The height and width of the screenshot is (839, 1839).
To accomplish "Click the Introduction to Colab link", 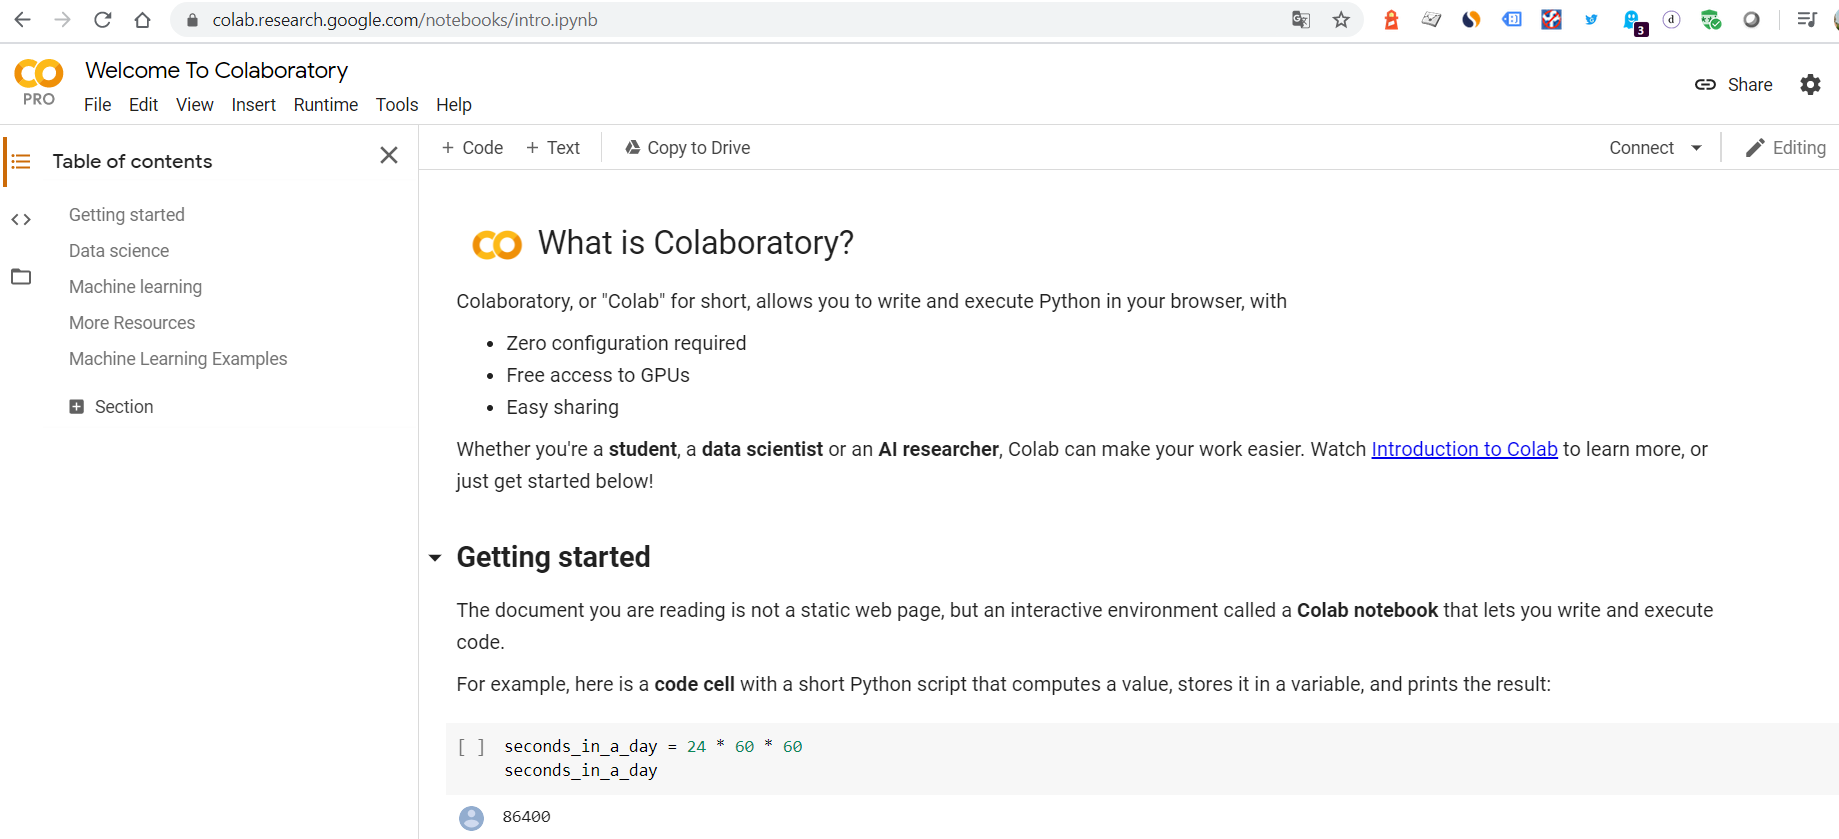I will click(x=1464, y=450).
